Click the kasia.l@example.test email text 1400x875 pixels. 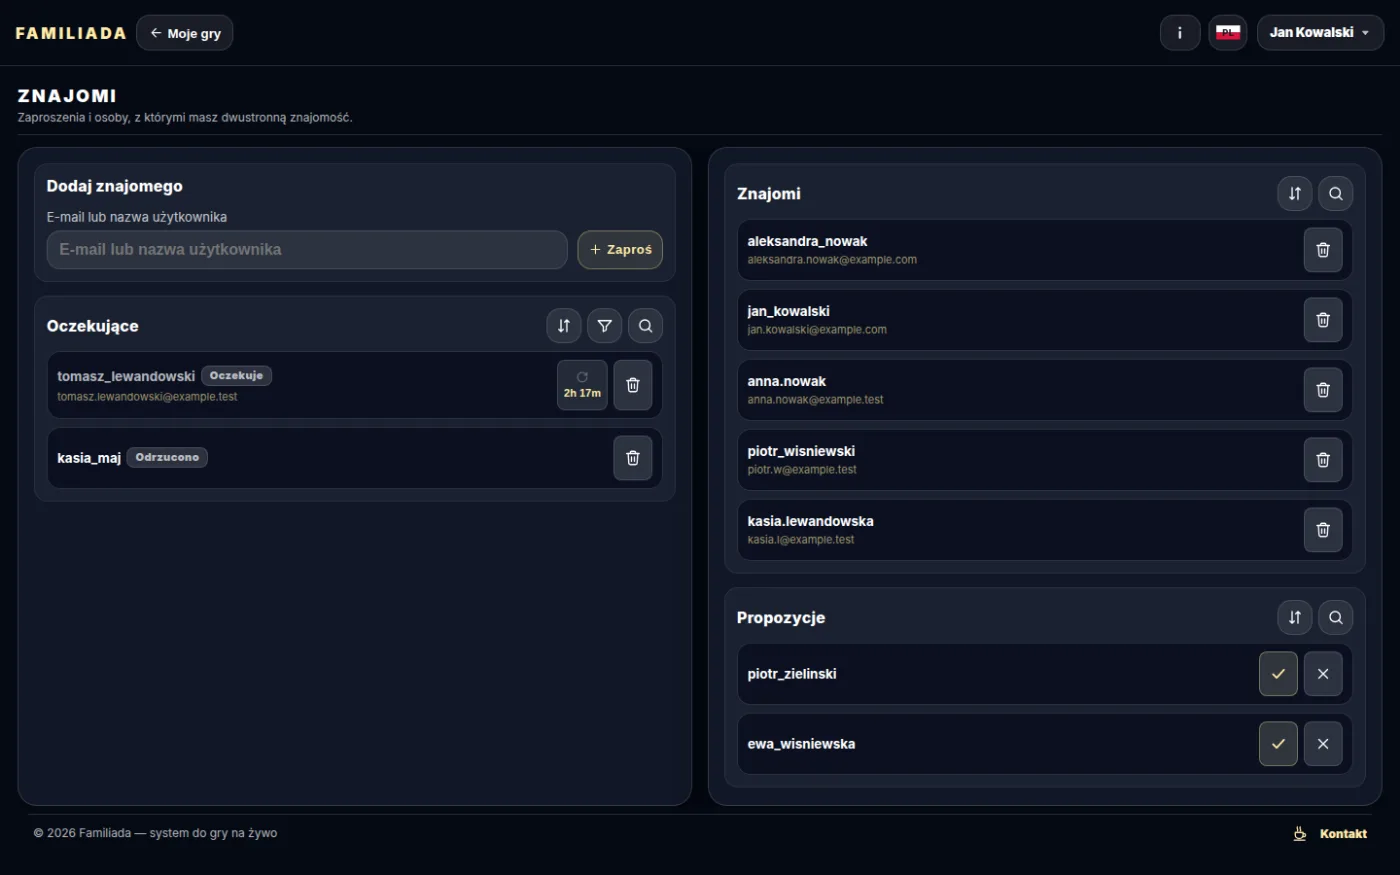coord(801,540)
